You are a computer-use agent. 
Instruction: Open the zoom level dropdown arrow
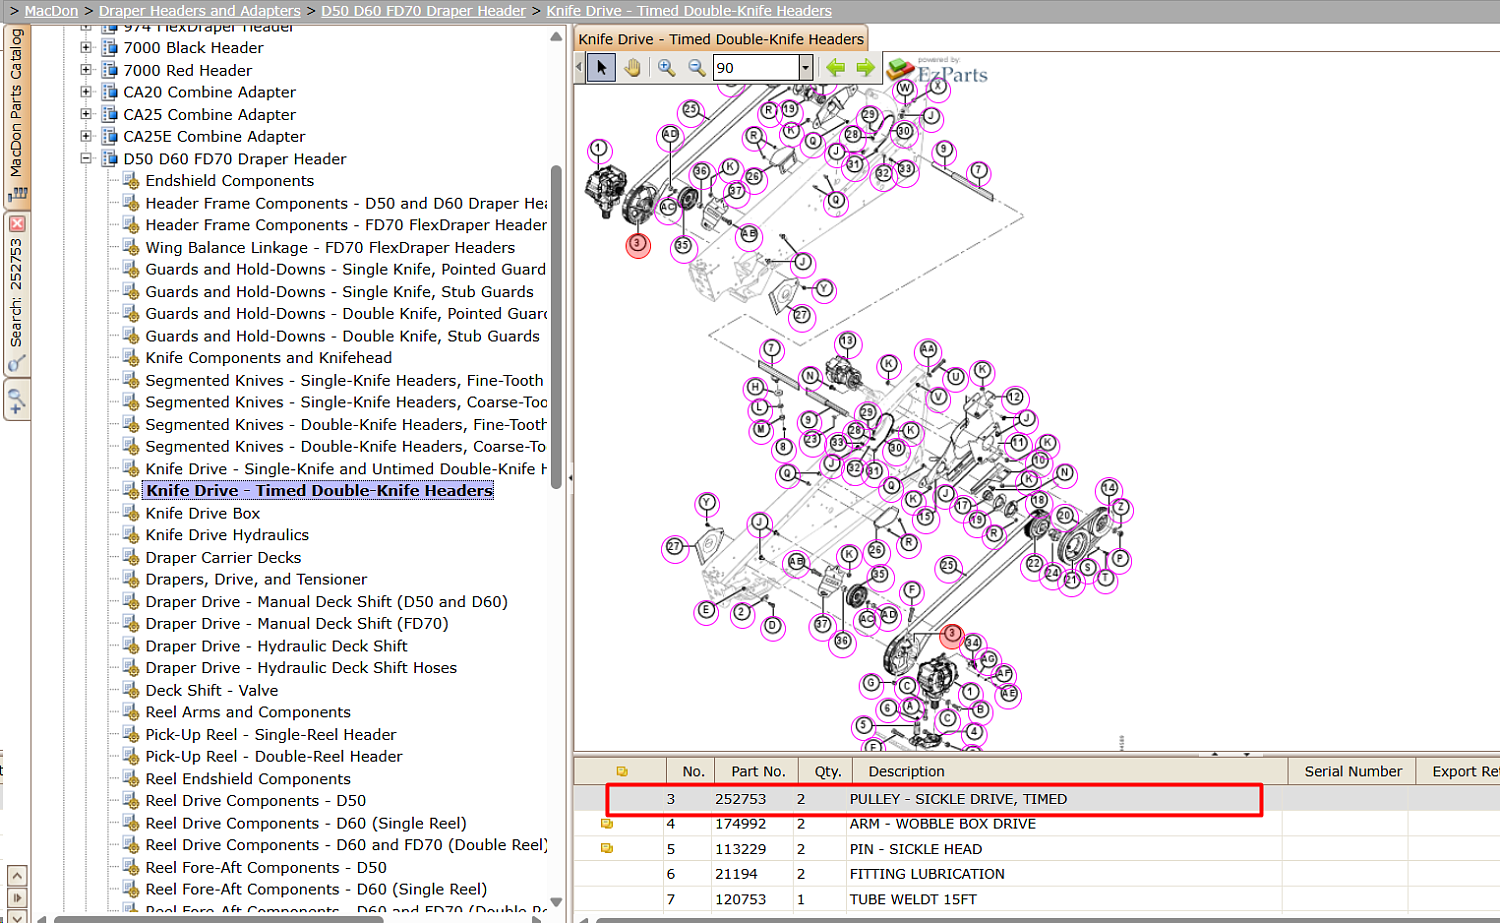point(805,68)
